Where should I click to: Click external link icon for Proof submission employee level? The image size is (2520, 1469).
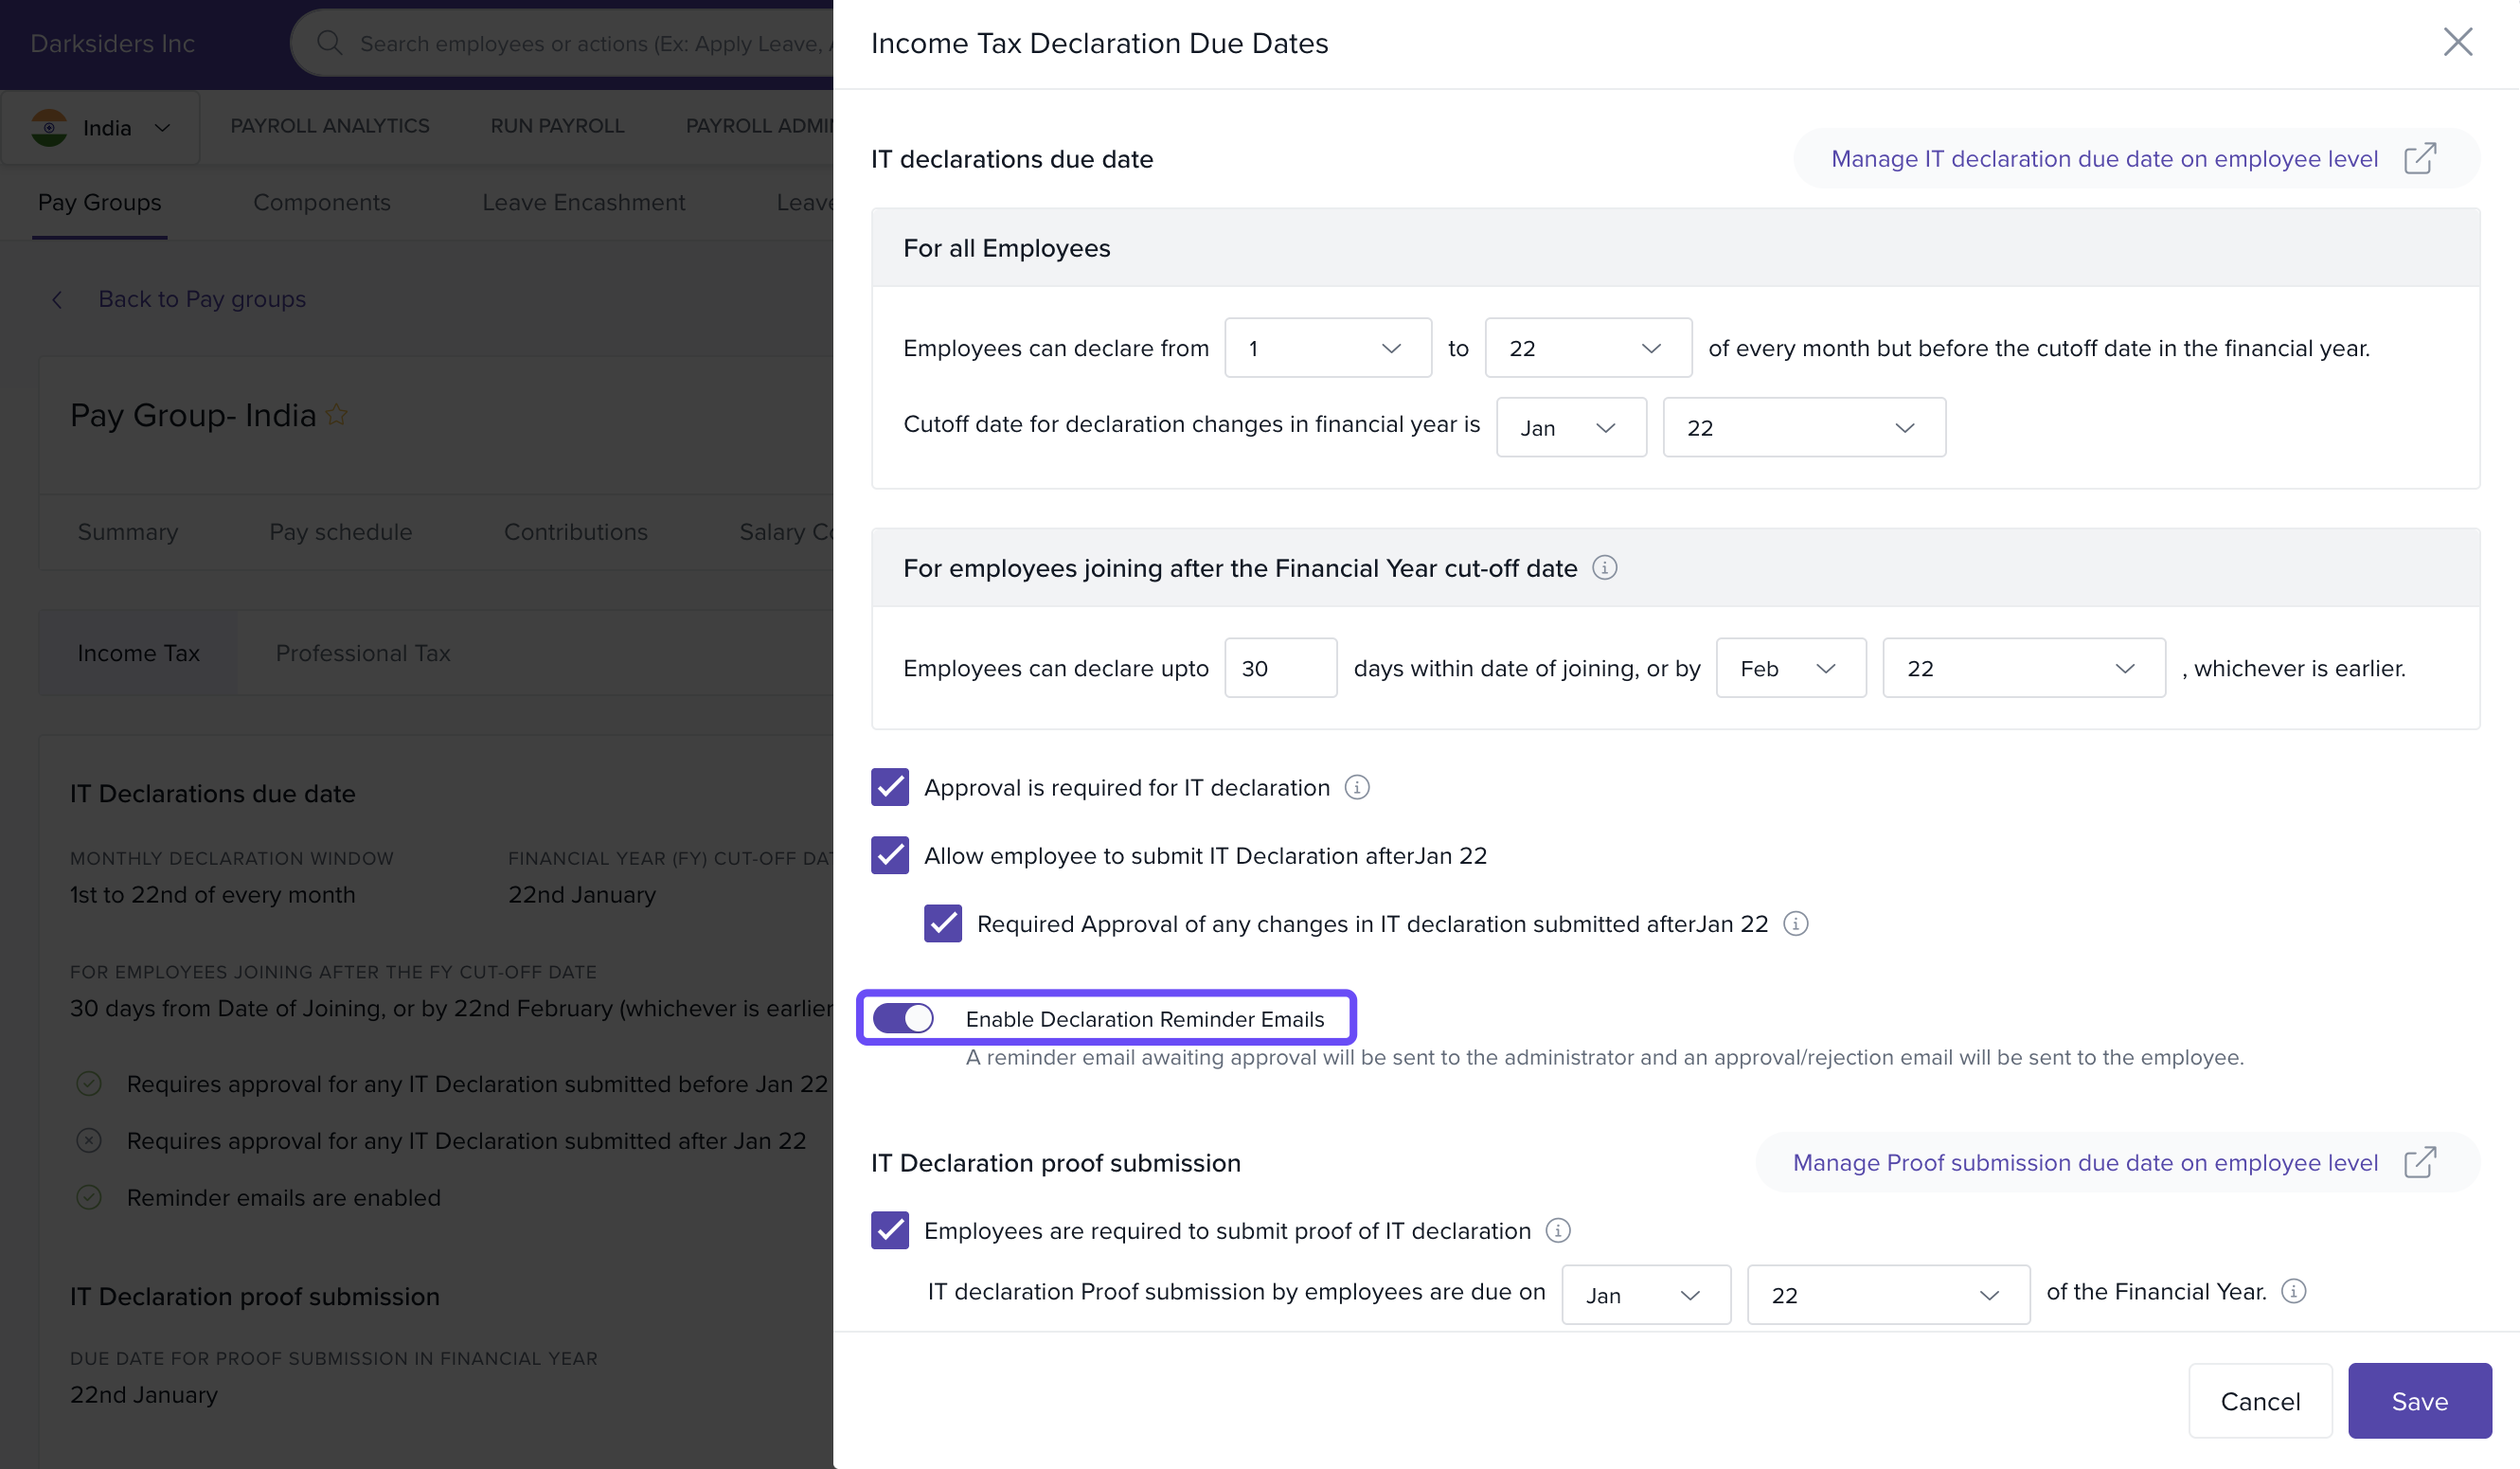[2419, 1163]
